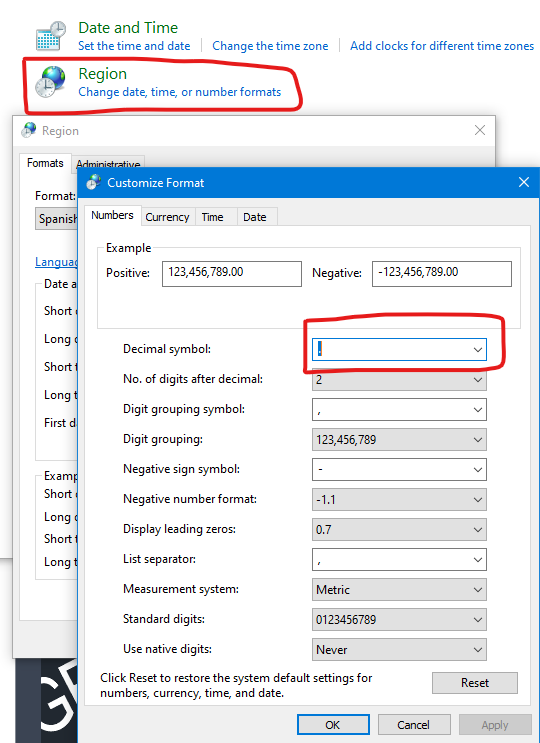
Task: Confirm with the OK button
Action: coord(333,725)
